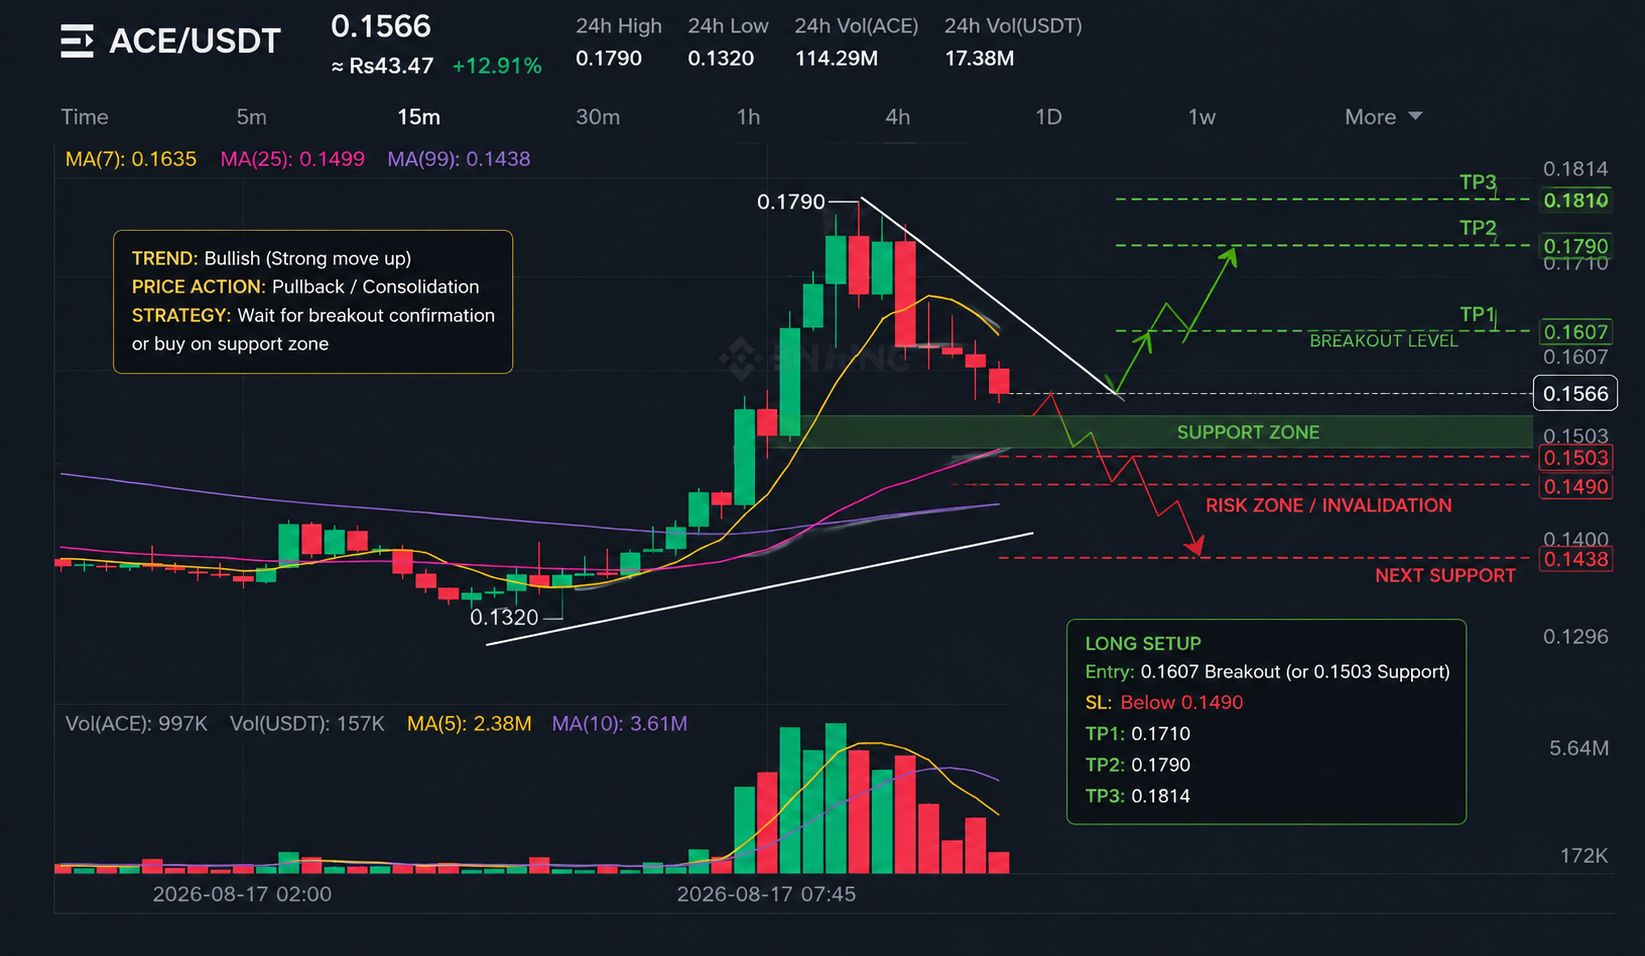Click the MA(99): 0.1438 indicator label
Viewport: 1645px width, 956px height.
[459, 159]
